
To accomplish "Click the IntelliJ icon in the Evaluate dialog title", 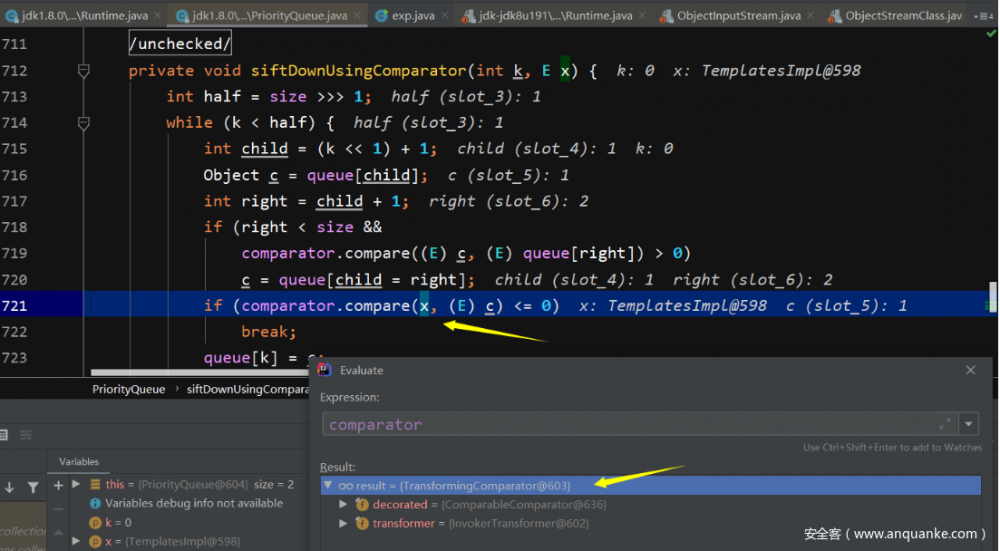I will click(325, 370).
